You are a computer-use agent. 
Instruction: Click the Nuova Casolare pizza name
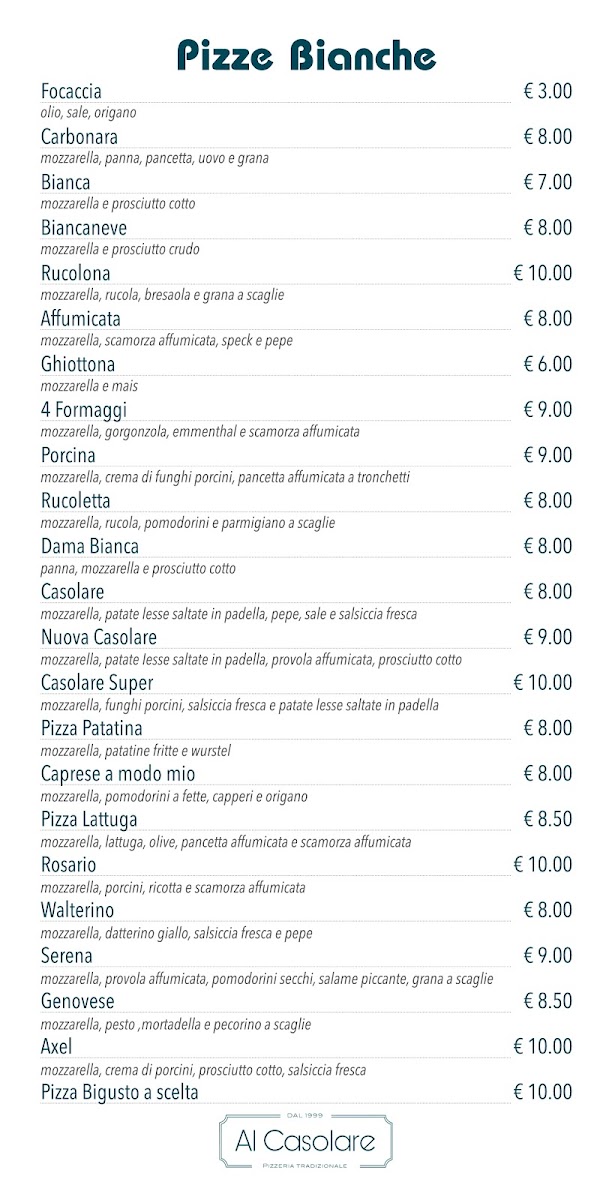click(x=99, y=637)
